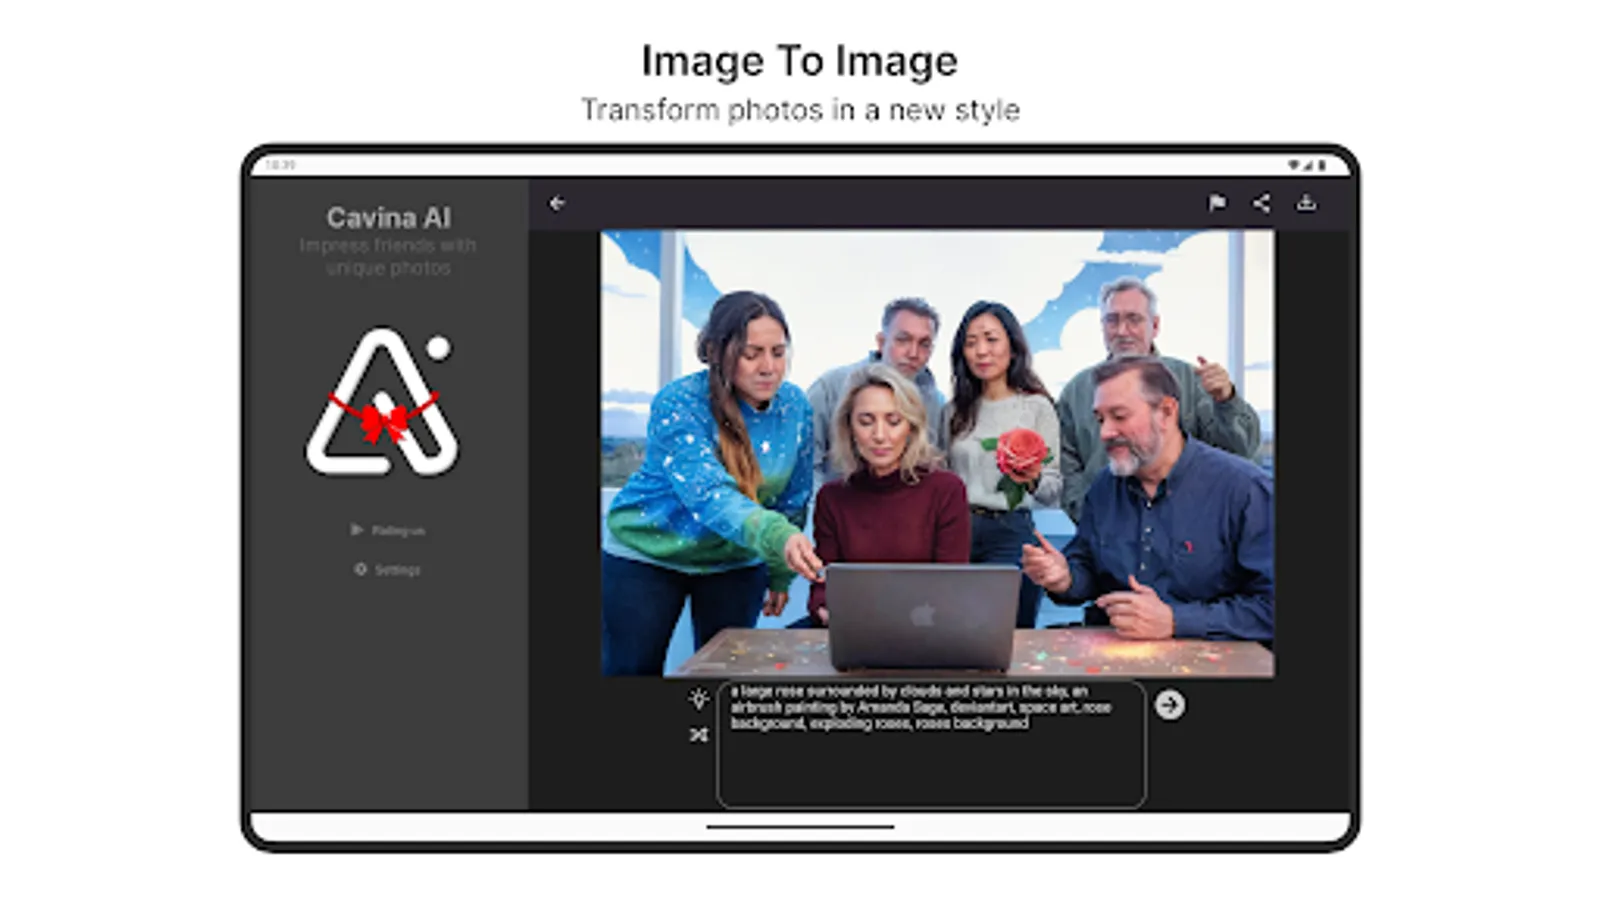Screen dimensions: 1600x900
Task: Shuffle a random prompt
Action: pyautogui.click(x=699, y=735)
